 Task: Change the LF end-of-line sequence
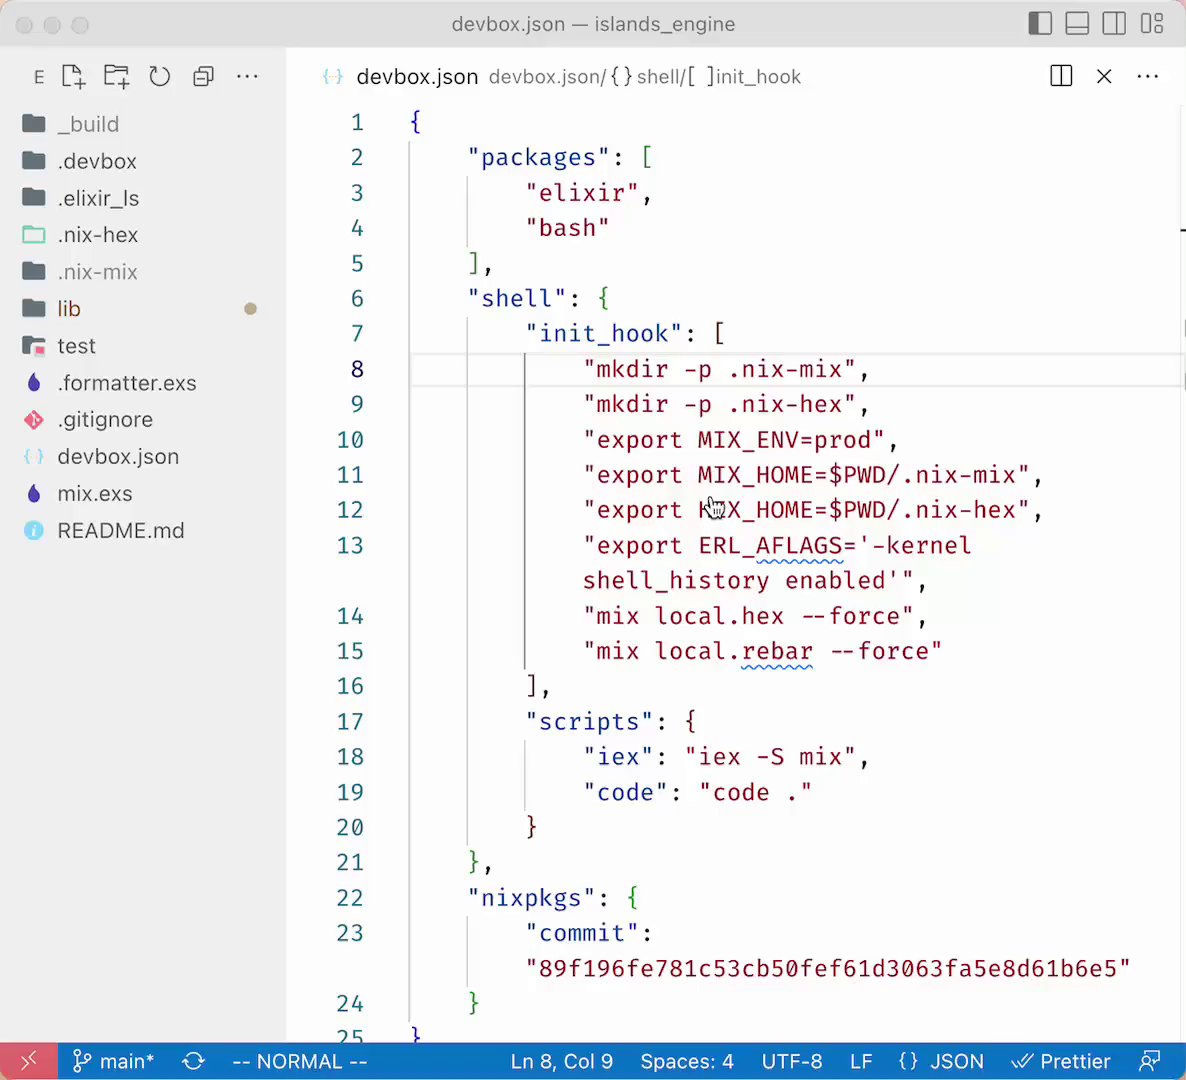click(x=861, y=1061)
